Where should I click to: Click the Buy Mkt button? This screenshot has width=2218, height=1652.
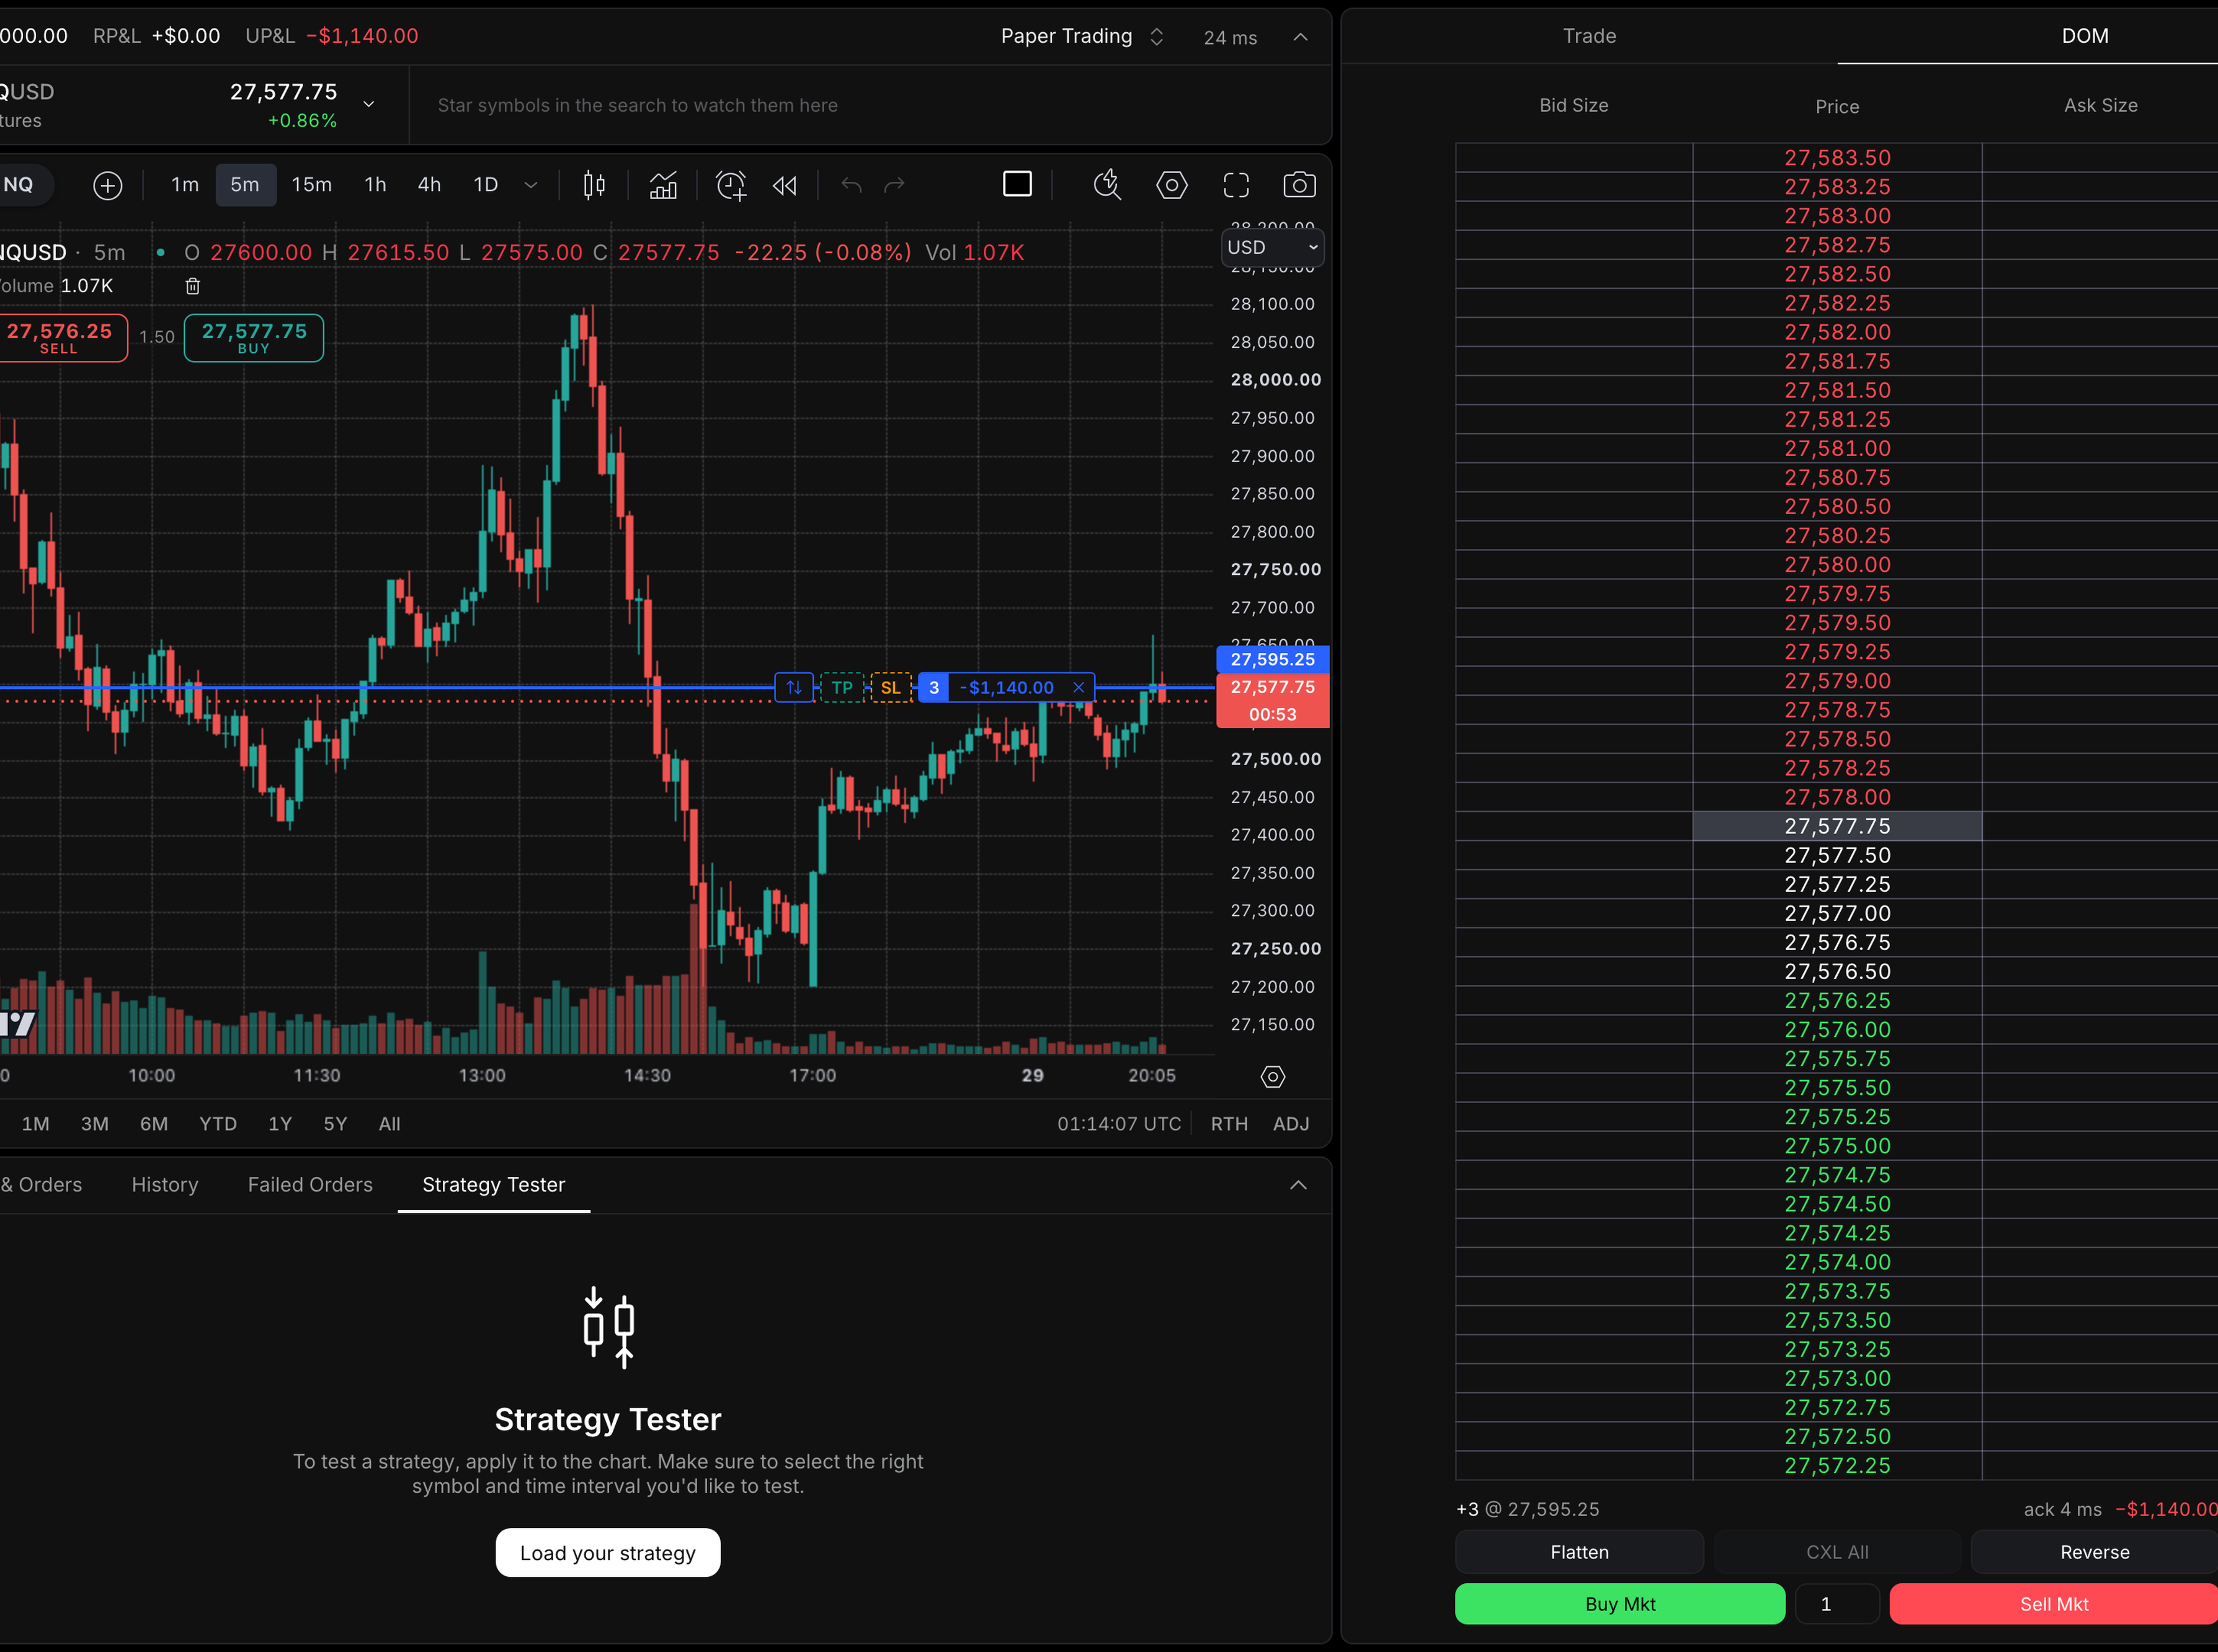point(1620,1604)
